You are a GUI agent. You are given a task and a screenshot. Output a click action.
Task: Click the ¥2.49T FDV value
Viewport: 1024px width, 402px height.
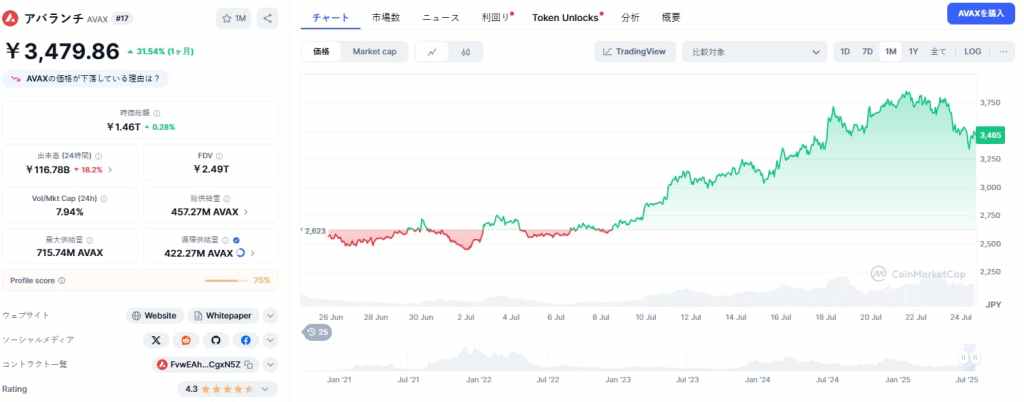pyautogui.click(x=211, y=170)
